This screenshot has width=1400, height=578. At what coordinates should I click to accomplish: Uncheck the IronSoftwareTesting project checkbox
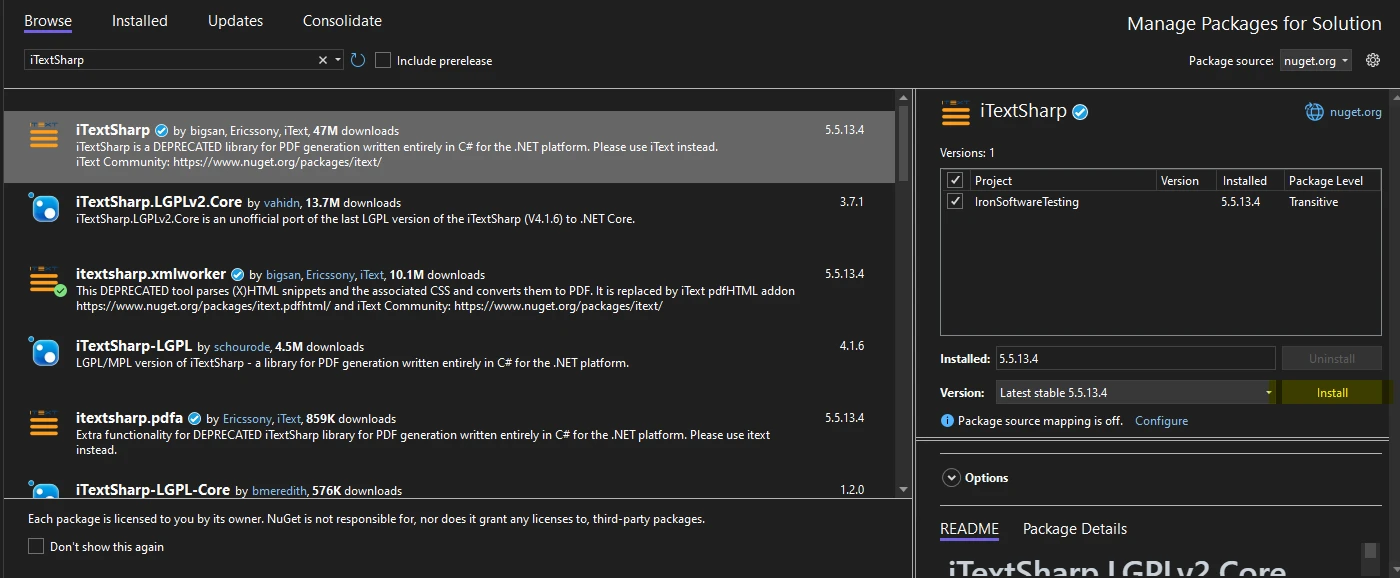955,202
